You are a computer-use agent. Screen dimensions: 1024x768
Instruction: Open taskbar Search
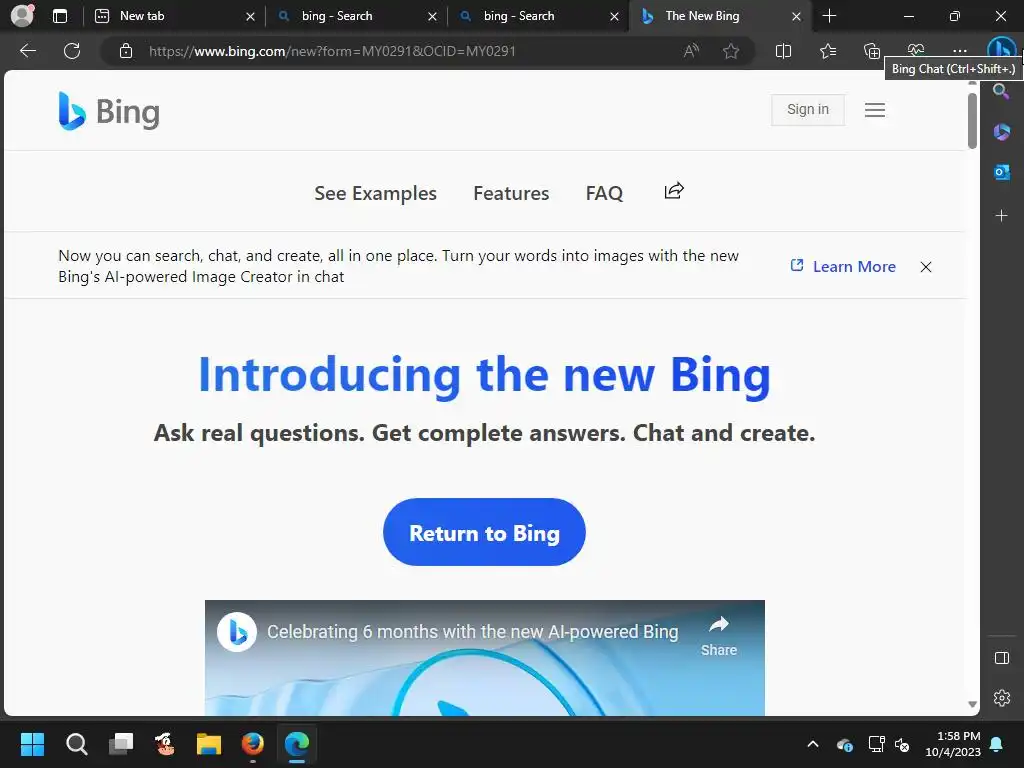pos(76,744)
